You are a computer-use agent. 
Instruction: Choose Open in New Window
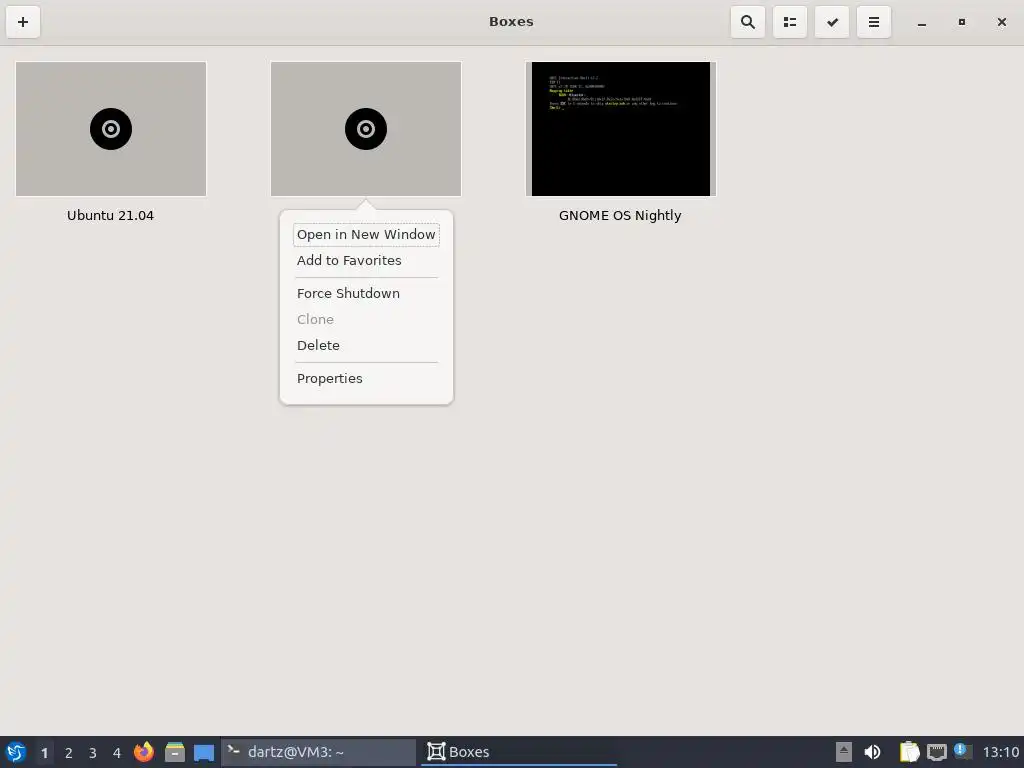(366, 234)
